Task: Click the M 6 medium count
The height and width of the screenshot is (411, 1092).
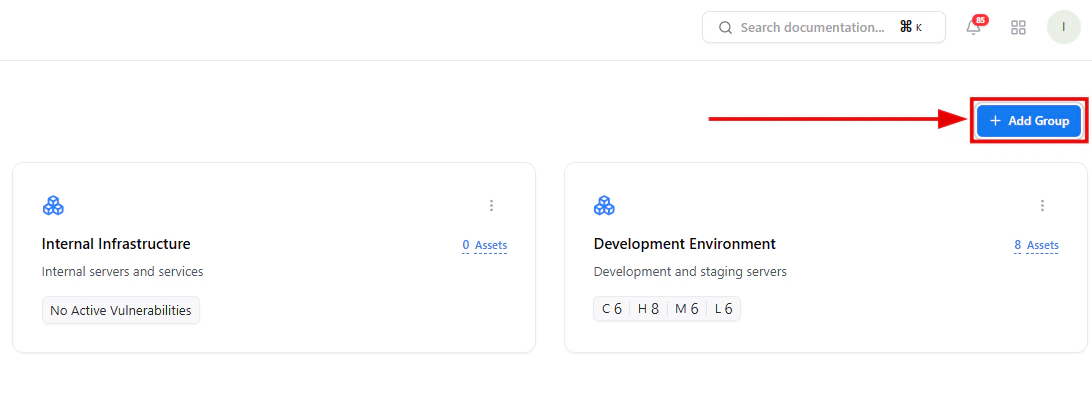Action: click(687, 309)
